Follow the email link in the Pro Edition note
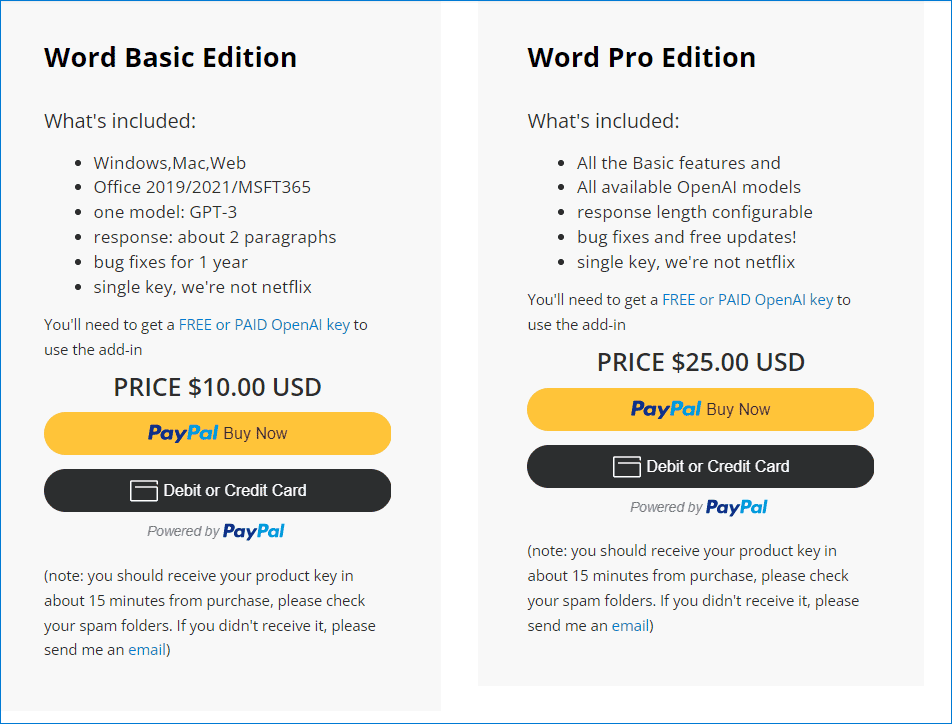Image resolution: width=952 pixels, height=724 pixels. (630, 626)
